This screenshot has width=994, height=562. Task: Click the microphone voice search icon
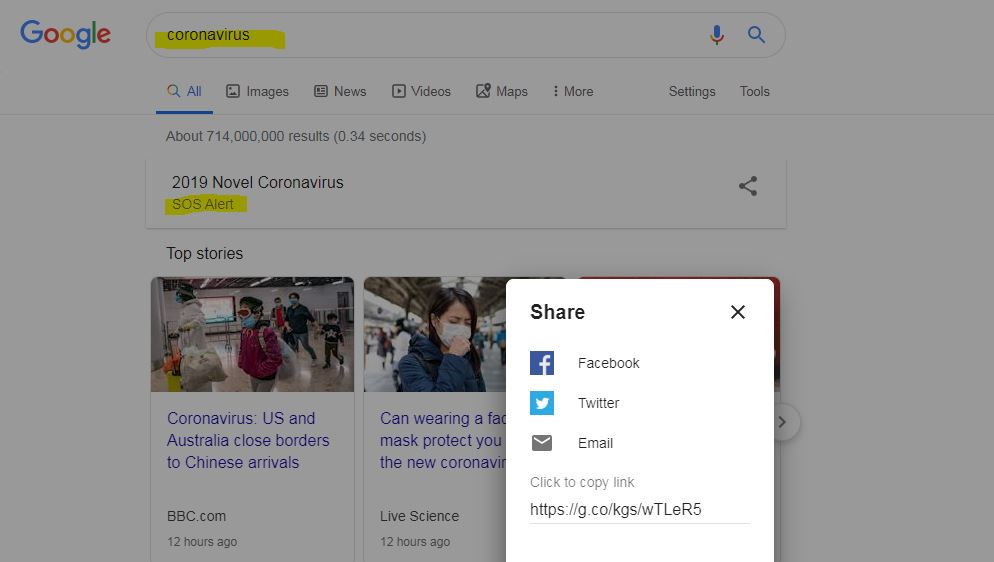pyautogui.click(x=717, y=35)
